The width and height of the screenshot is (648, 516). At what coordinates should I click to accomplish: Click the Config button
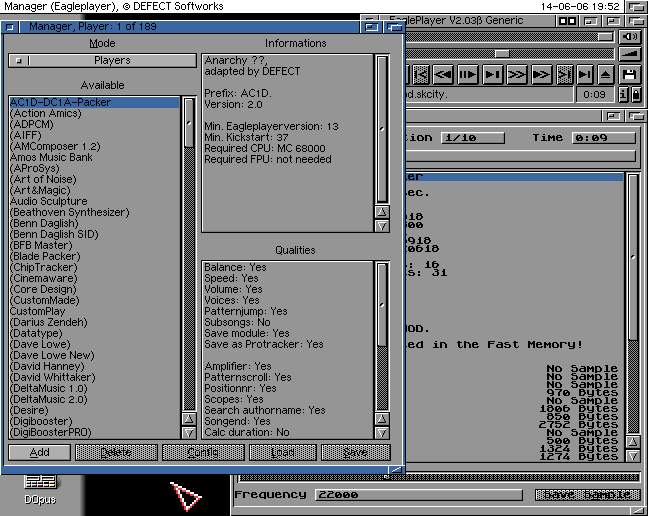coord(203,452)
